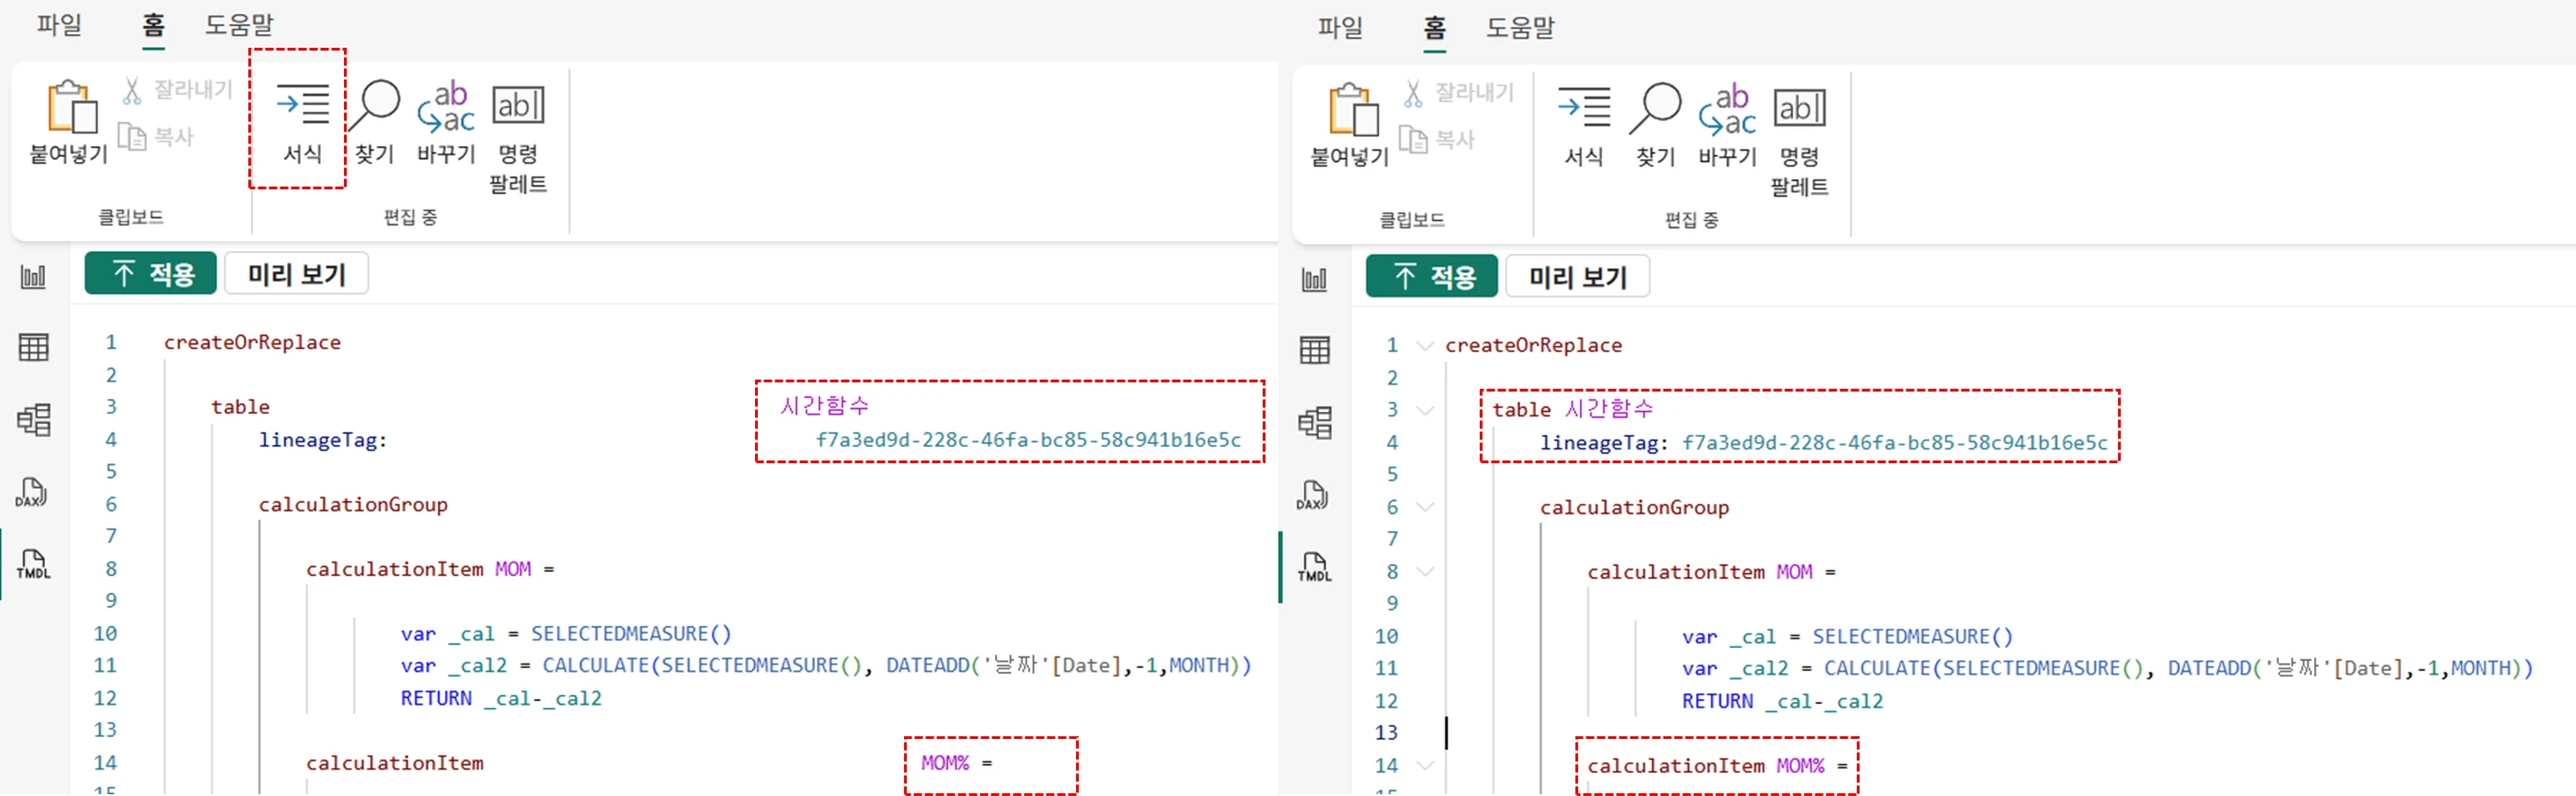The width and height of the screenshot is (2576, 796).
Task: Collapse calculationItem MOM fold on line 8
Action: coord(1425,572)
